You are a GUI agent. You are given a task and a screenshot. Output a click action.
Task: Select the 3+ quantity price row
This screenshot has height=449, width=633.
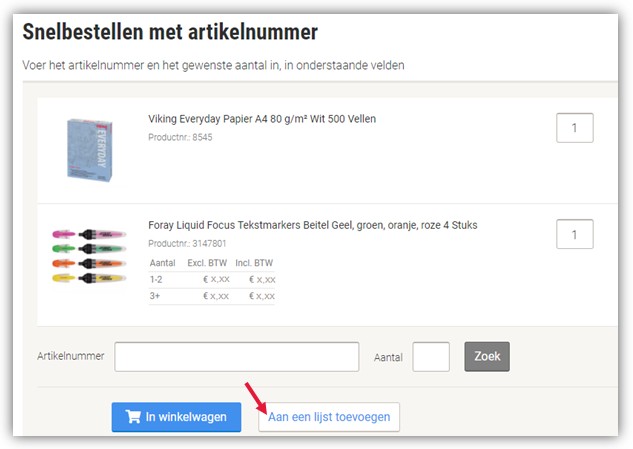212,296
